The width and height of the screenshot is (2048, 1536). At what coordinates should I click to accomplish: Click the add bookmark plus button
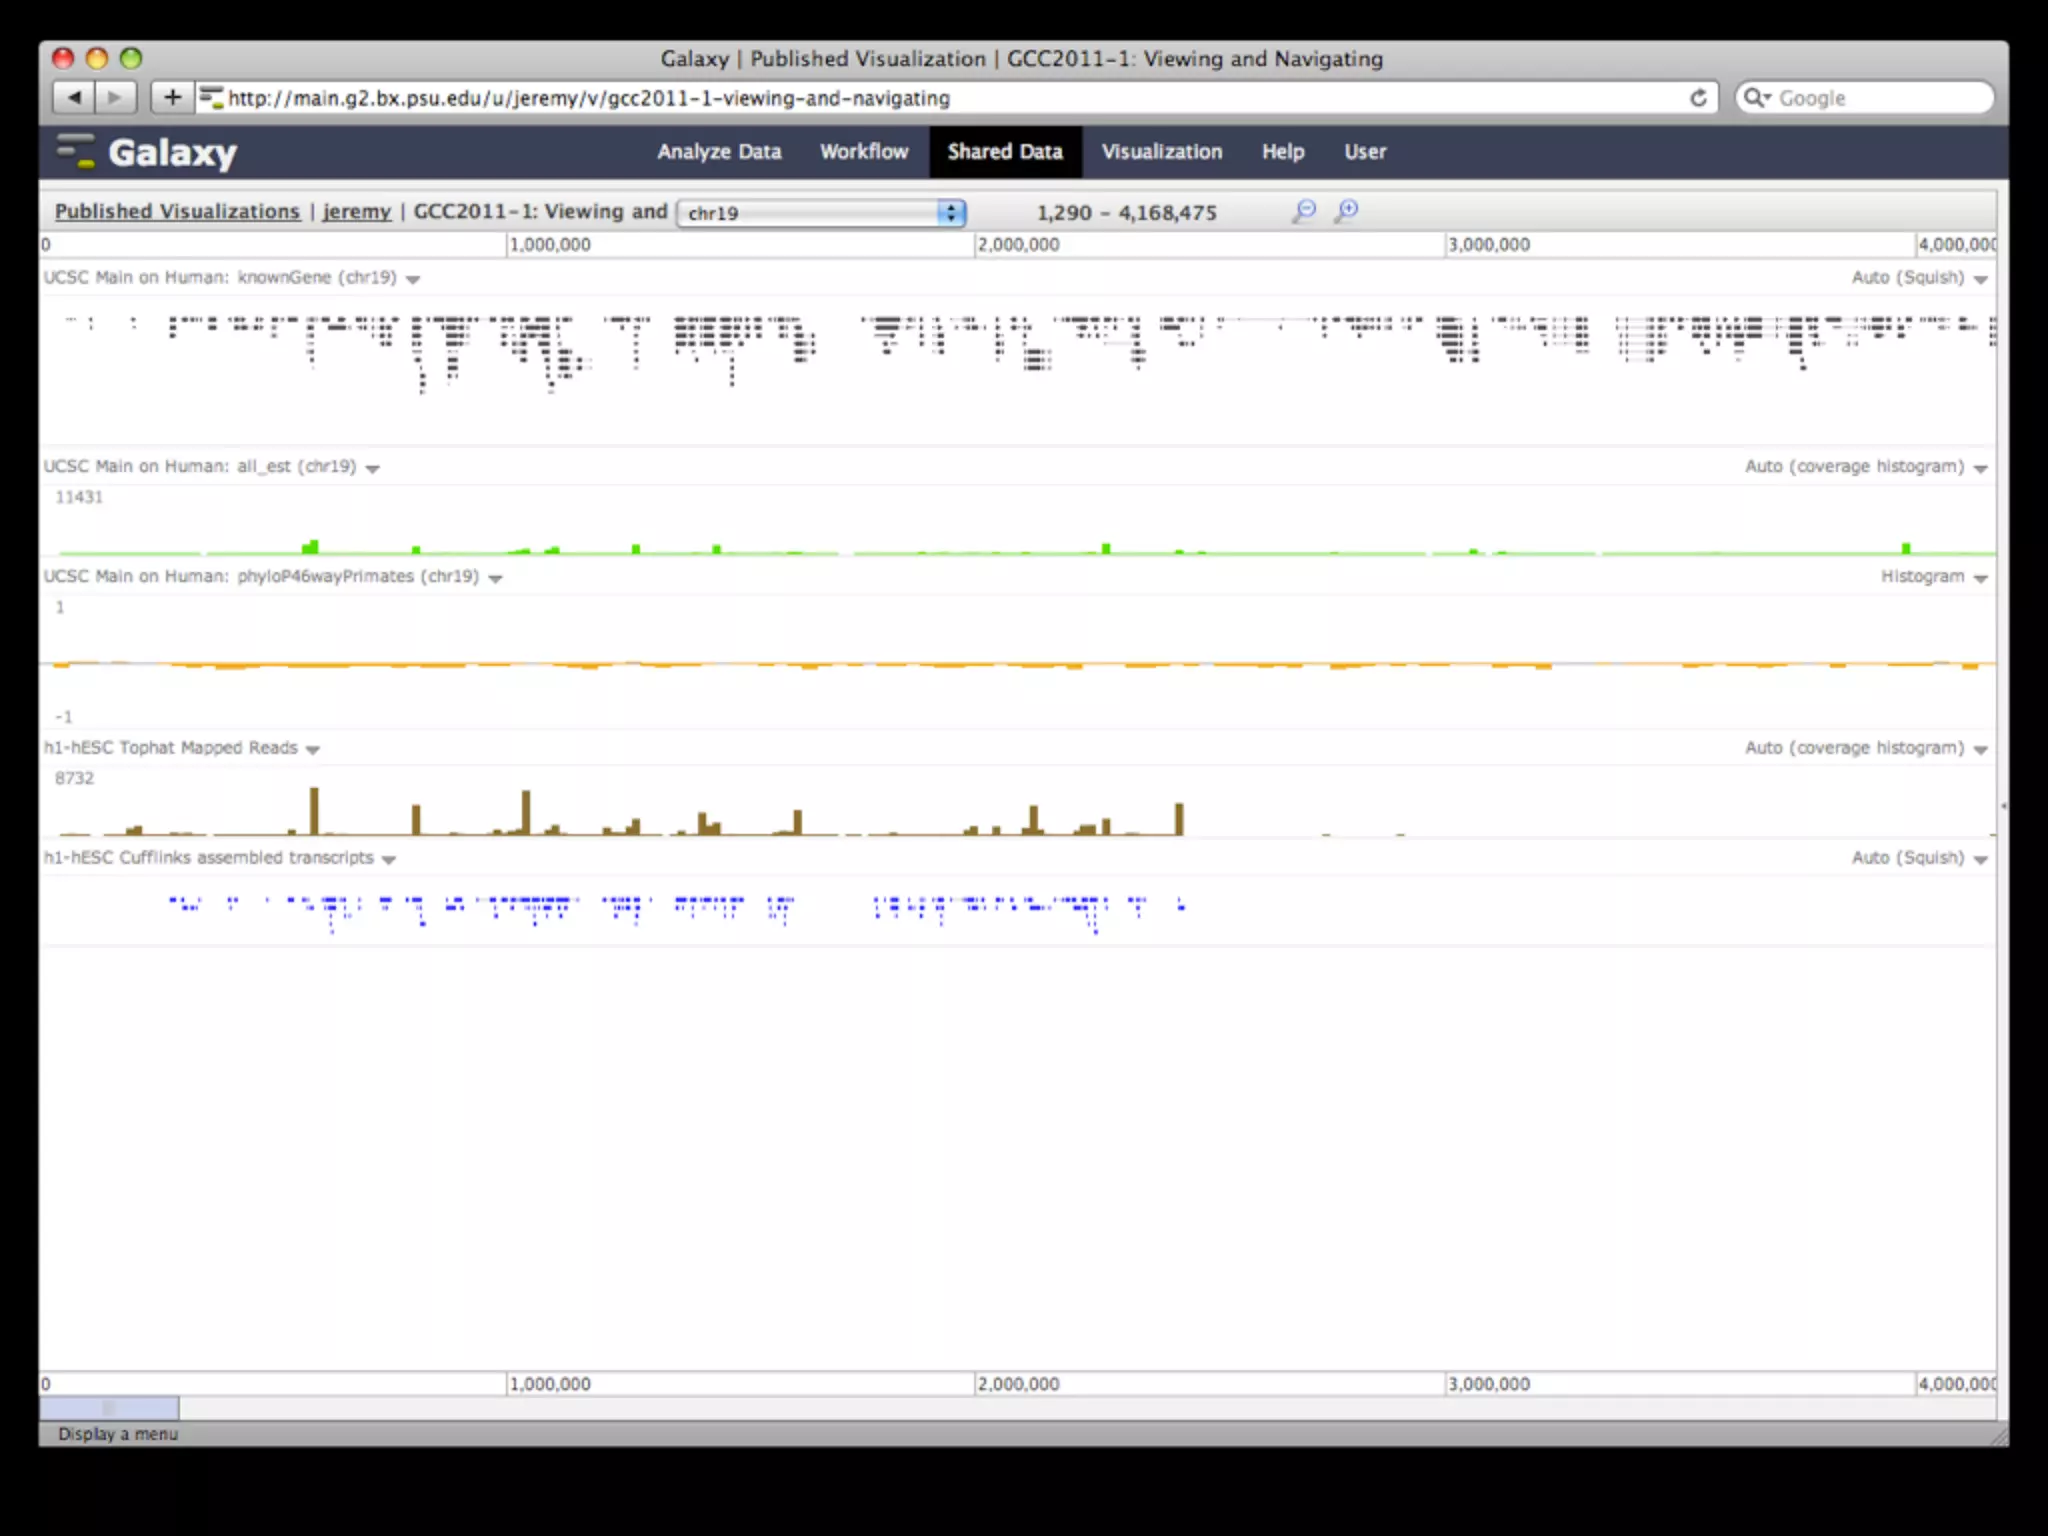pos(172,97)
